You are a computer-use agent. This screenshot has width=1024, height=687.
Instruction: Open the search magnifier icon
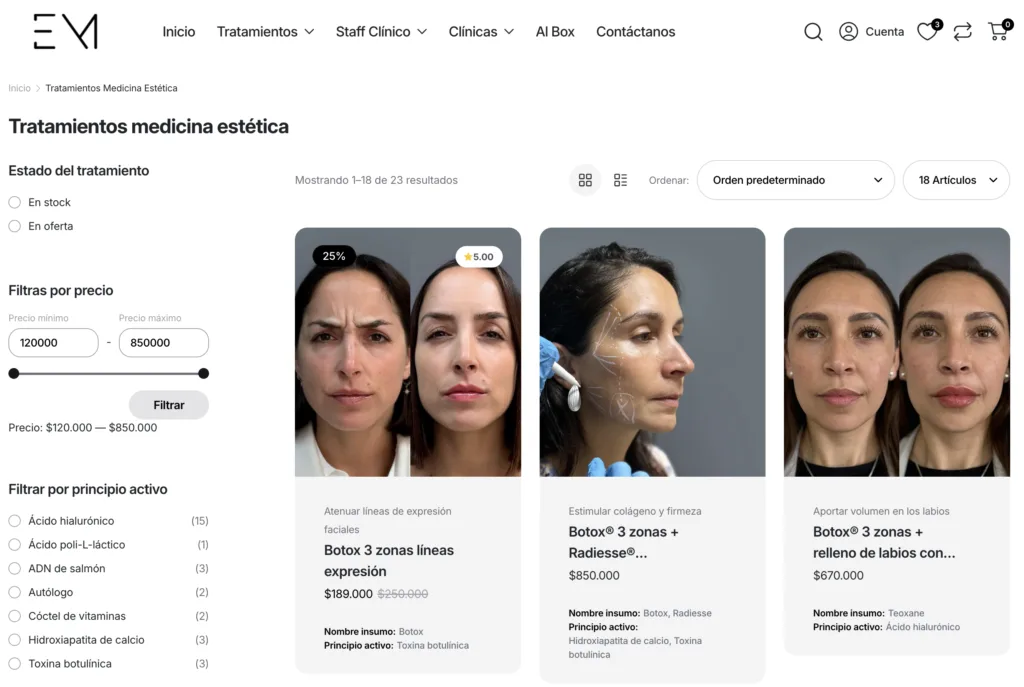[813, 32]
